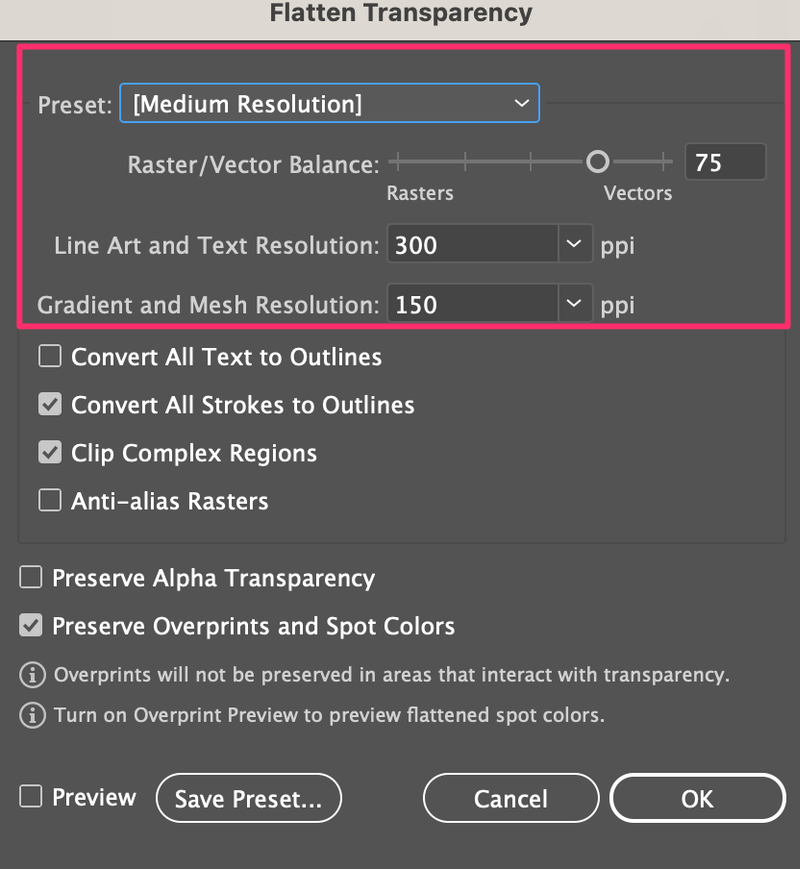800x869 pixels.
Task: Disable Preserve Overprints and Spot Colors
Action: click(30, 626)
